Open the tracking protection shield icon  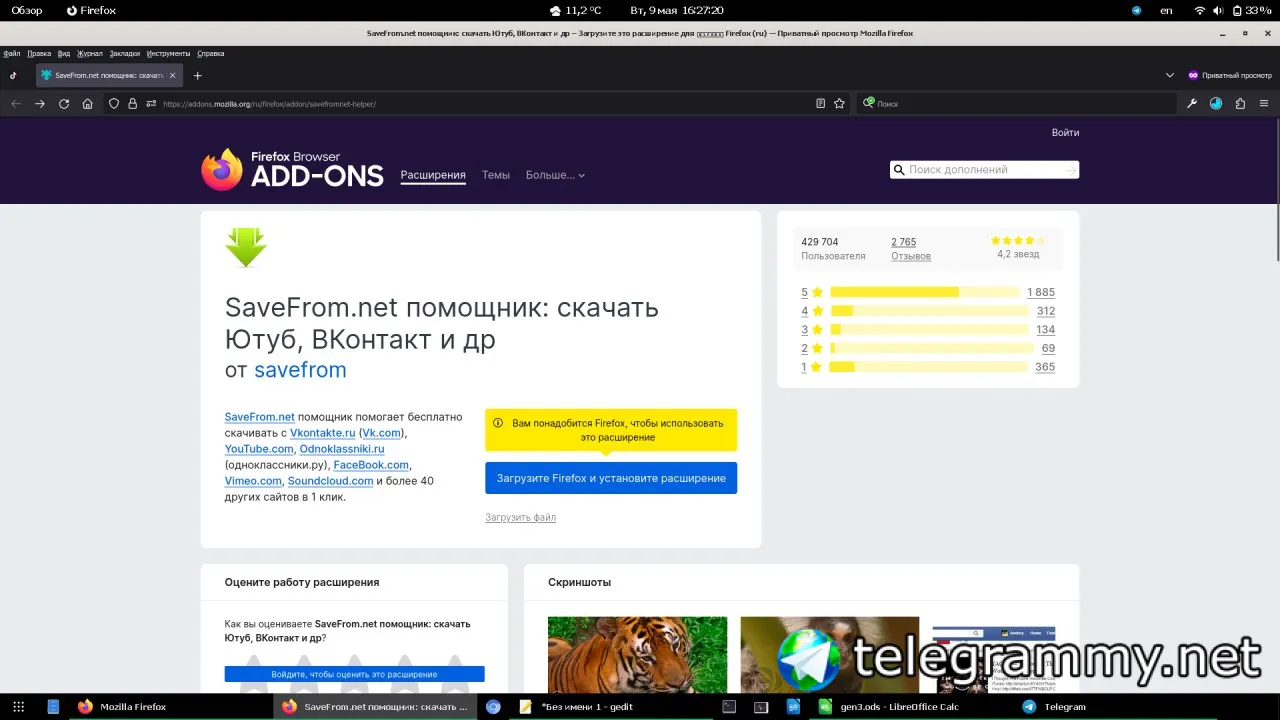coord(114,104)
